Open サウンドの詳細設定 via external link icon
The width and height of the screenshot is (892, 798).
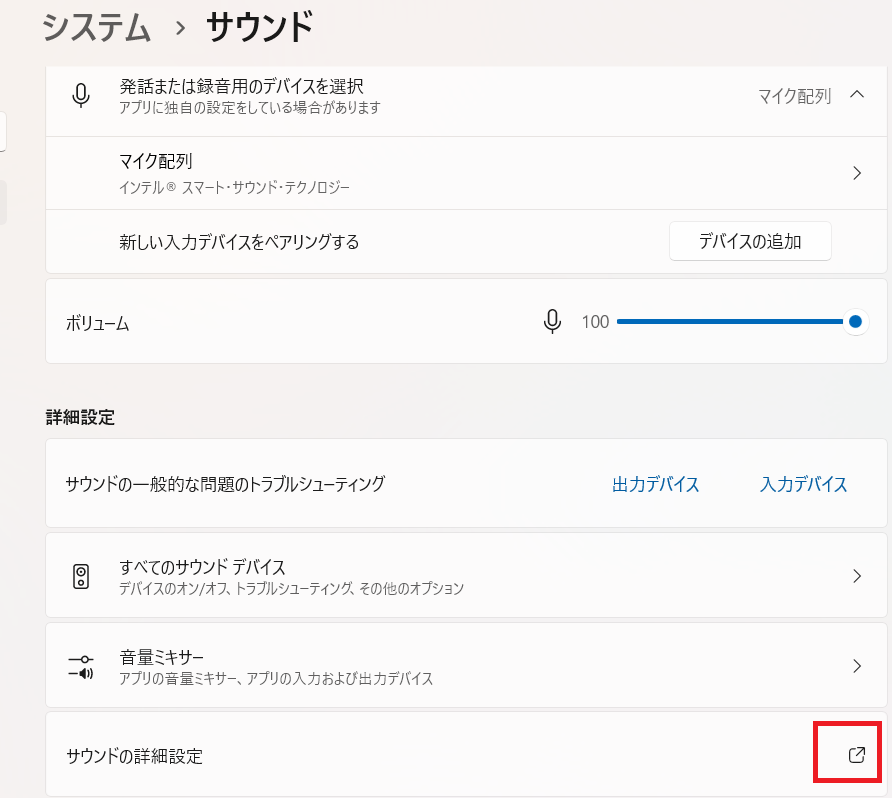pyautogui.click(x=857, y=755)
